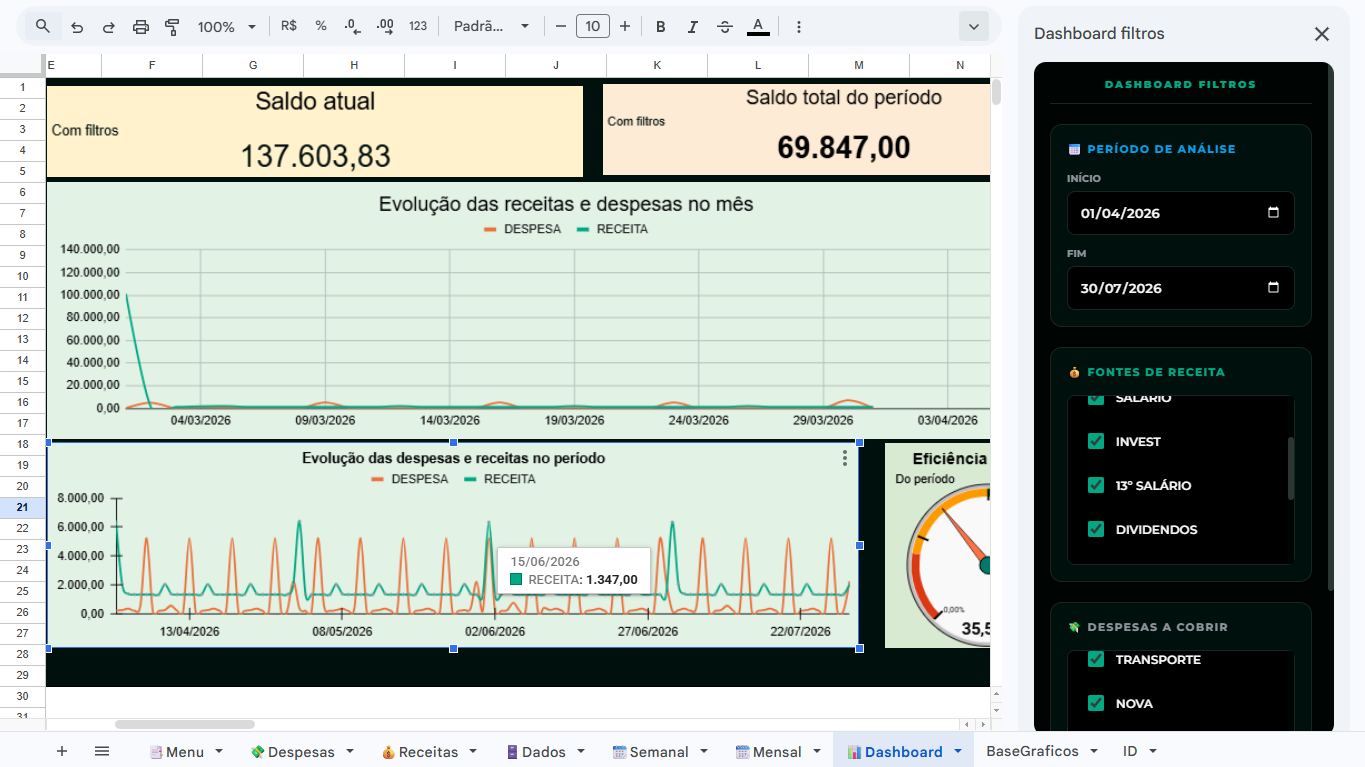Click the redo arrow in the toolbar
Viewport: 1365px width, 767px height.
[108, 27]
